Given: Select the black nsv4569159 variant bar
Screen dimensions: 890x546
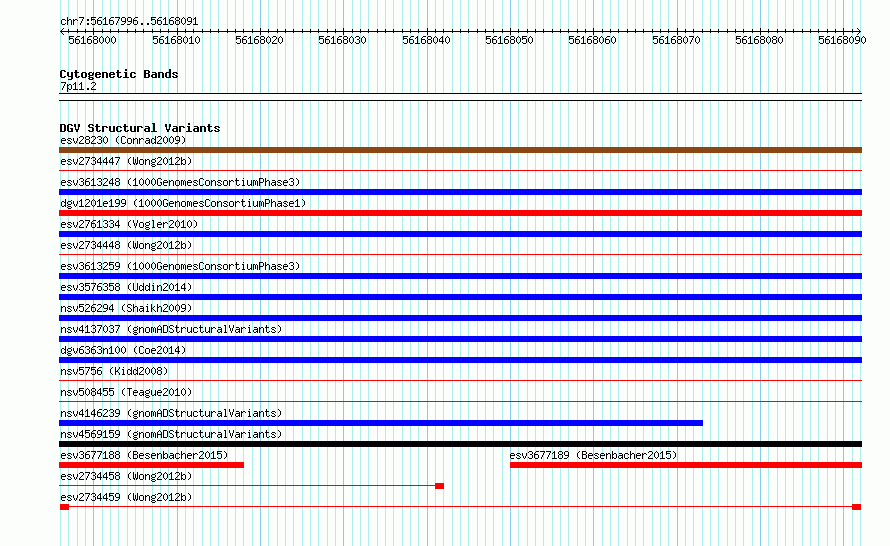Looking at the screenshot, I should point(460,444).
